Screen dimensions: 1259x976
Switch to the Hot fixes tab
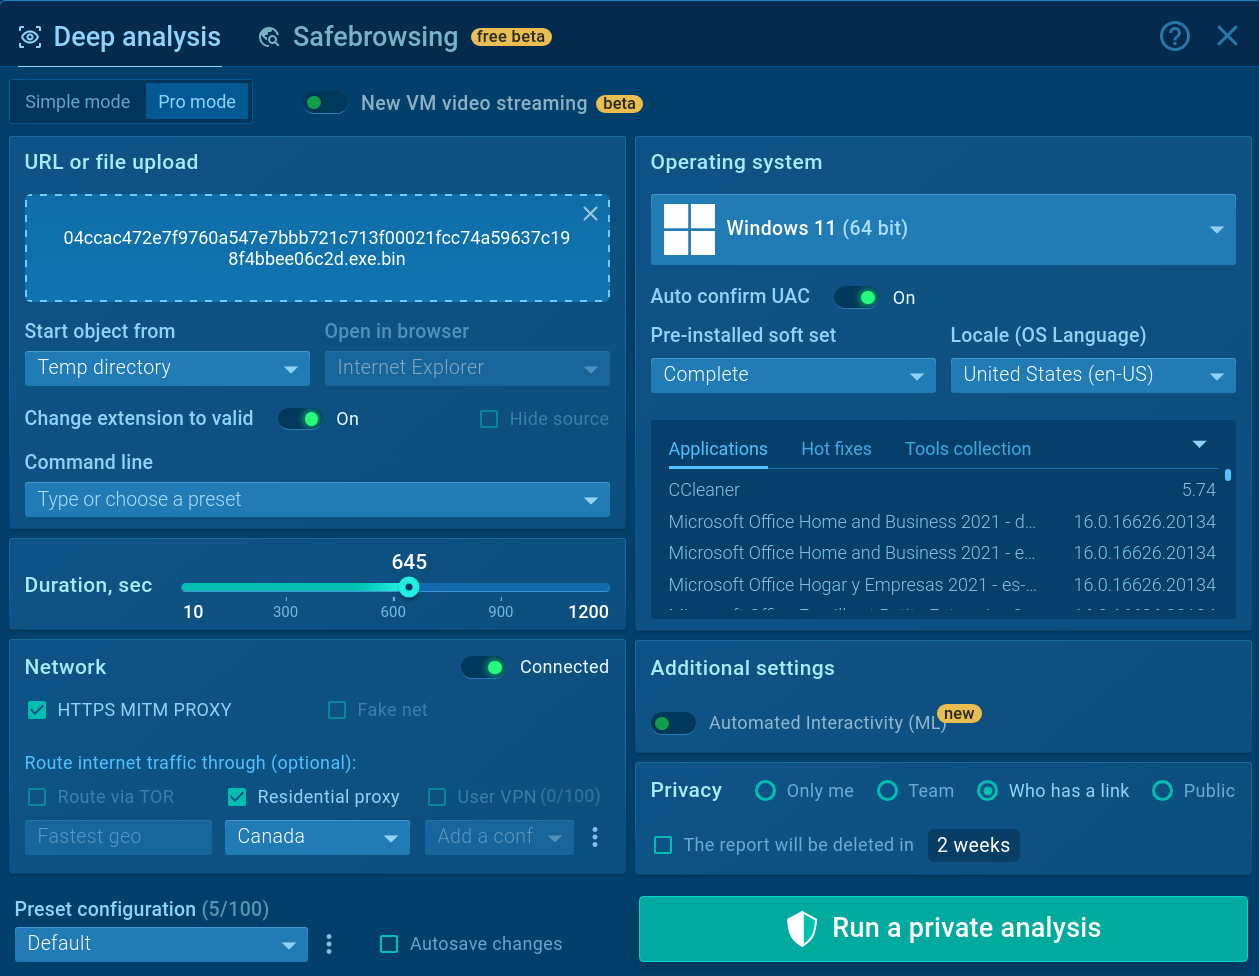pyautogui.click(x=836, y=449)
